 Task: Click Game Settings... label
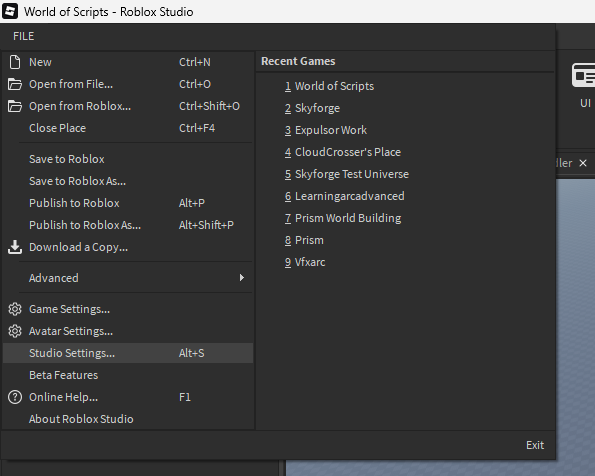click(69, 309)
